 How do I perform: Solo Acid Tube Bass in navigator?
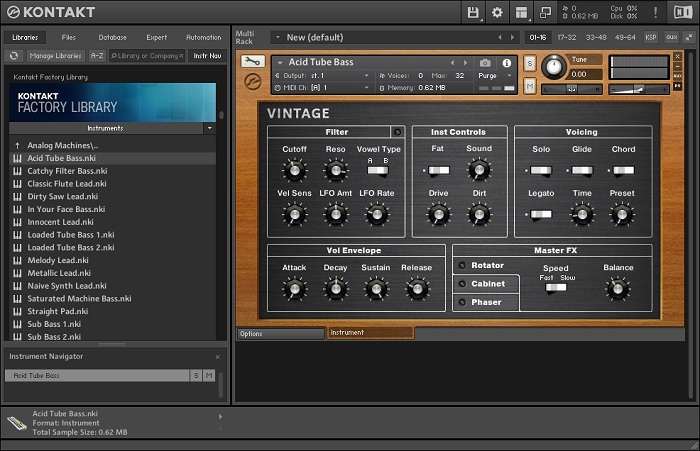click(196, 376)
